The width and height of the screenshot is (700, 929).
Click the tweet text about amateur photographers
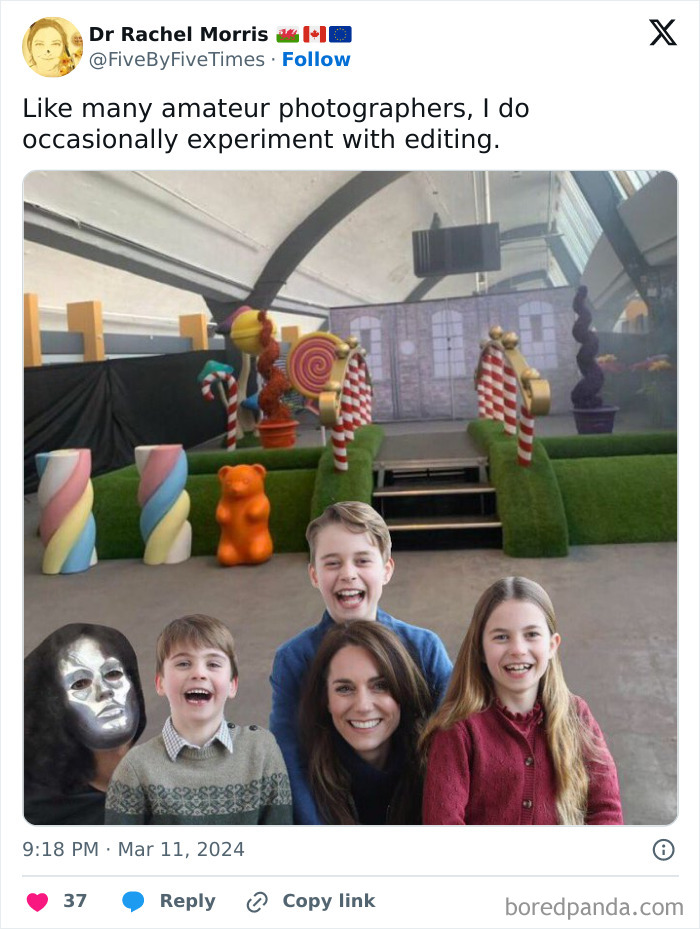276,124
